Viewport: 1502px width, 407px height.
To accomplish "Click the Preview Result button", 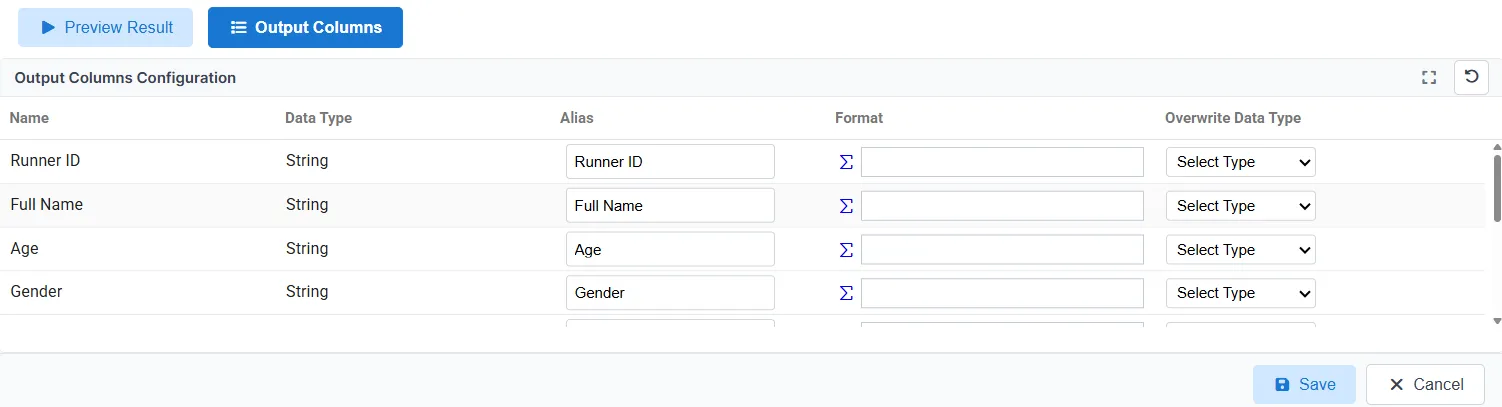I will pyautogui.click(x=105, y=27).
